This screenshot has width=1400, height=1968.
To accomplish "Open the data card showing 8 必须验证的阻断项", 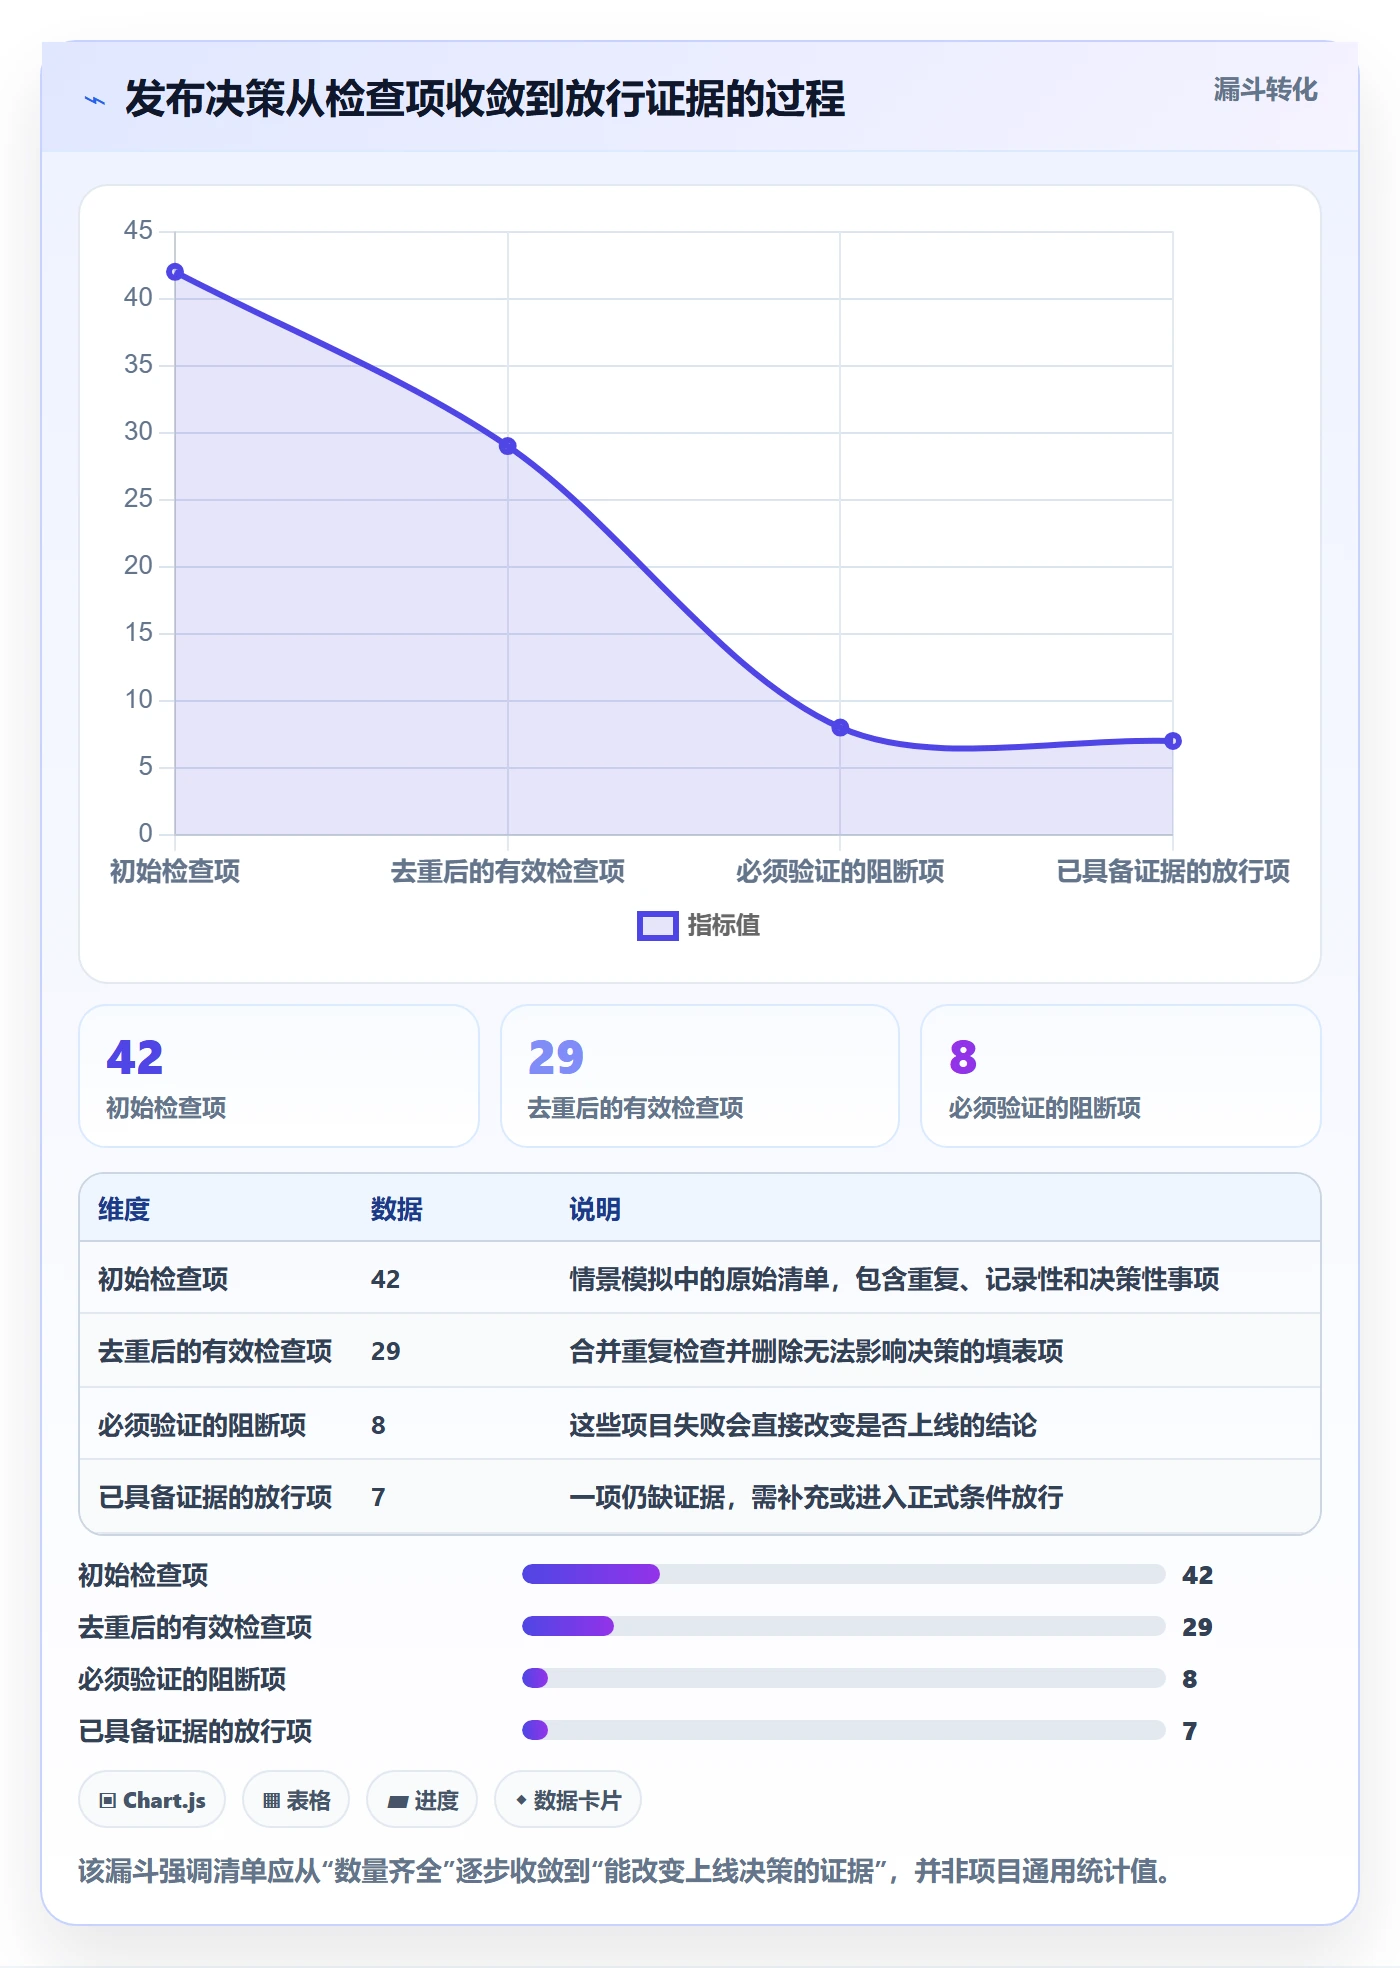I will coord(1121,1076).
